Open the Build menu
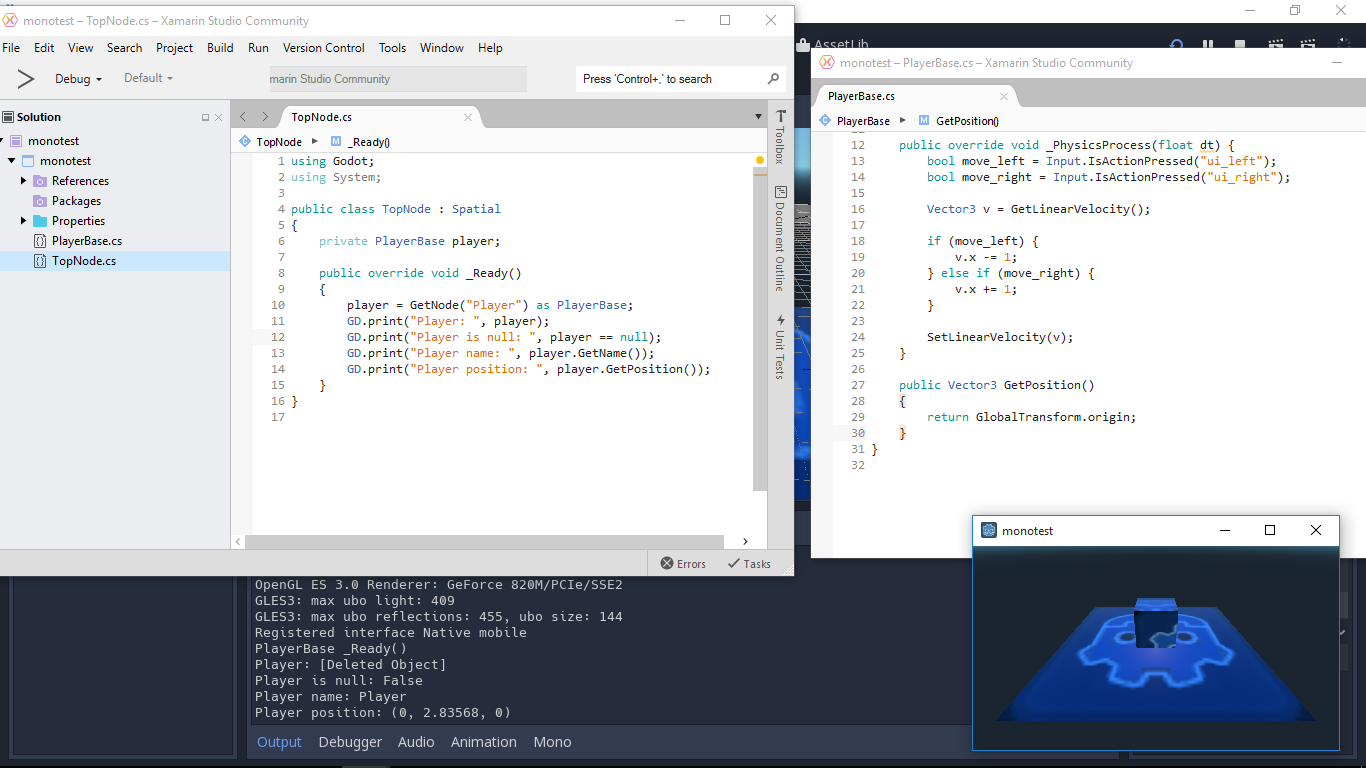 [x=219, y=48]
